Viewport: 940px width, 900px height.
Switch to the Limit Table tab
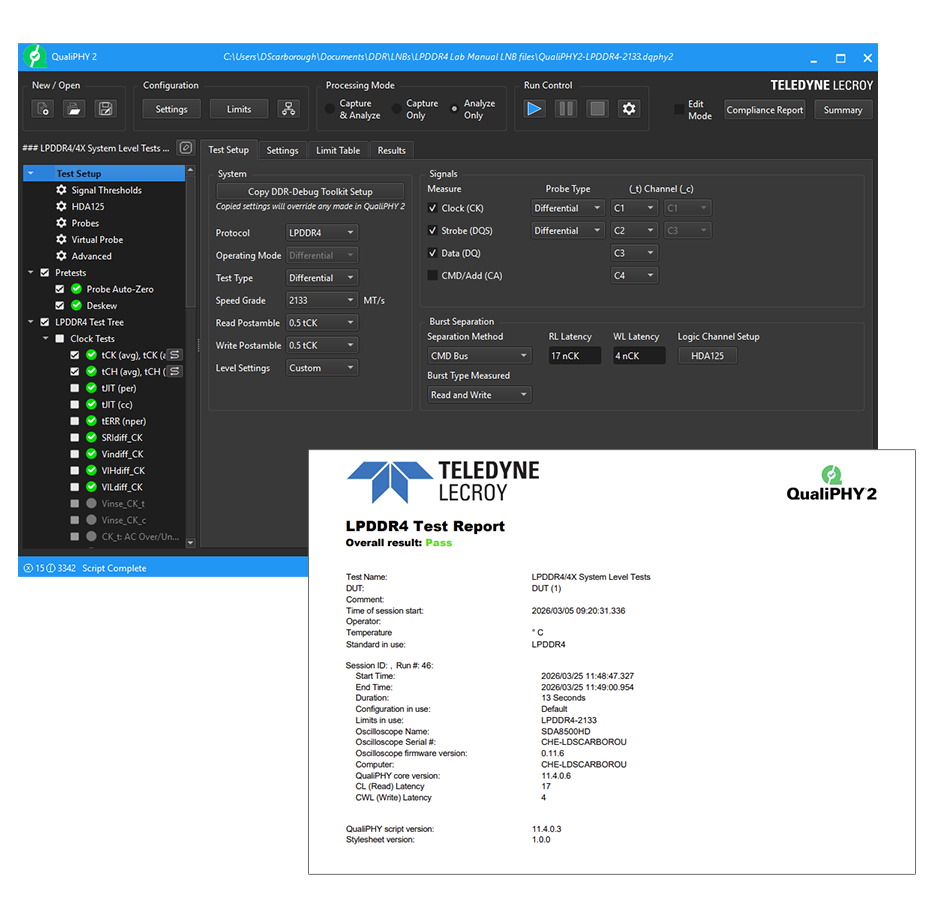coord(337,151)
